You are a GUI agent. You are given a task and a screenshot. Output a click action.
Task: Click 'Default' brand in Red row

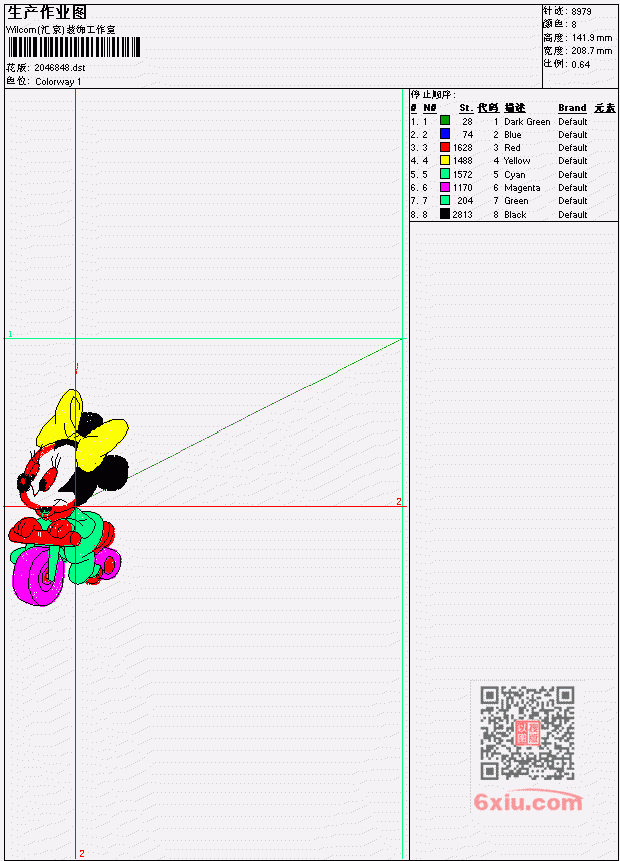tap(573, 148)
